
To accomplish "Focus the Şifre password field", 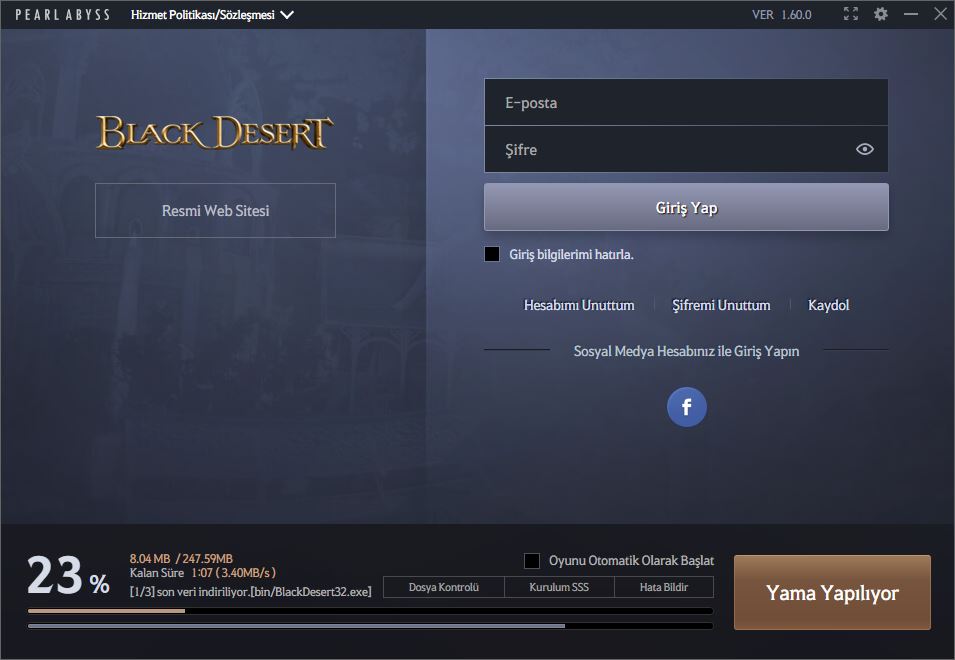I will coord(686,149).
